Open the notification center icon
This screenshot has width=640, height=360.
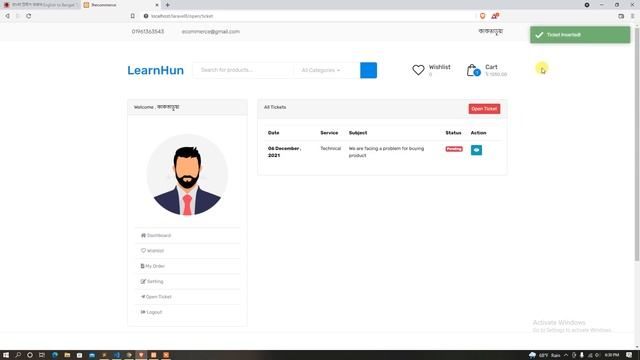pyautogui.click(x=629, y=355)
